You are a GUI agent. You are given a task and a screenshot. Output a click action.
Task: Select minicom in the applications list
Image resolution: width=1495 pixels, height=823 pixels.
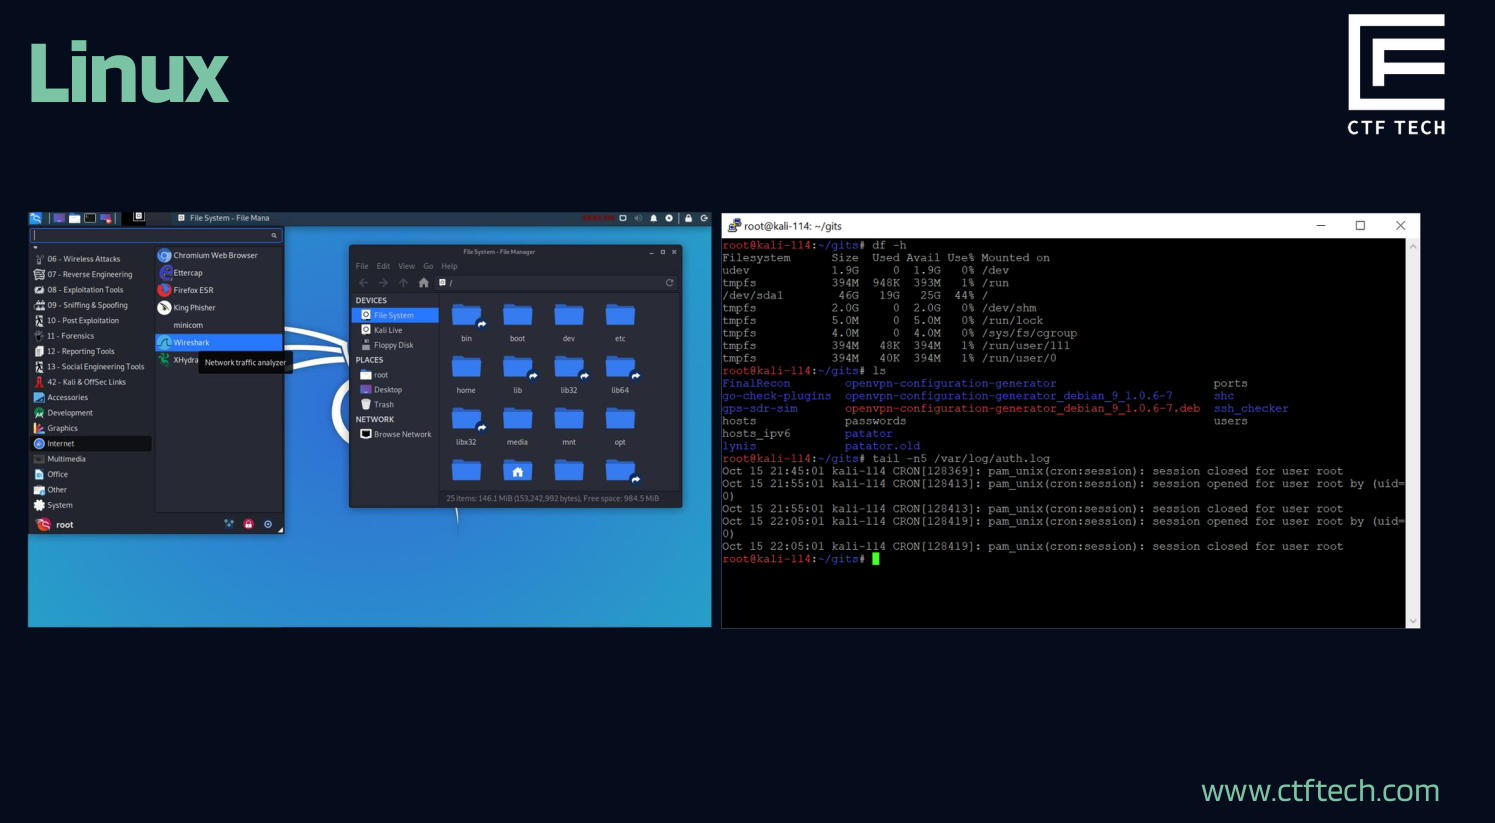(x=188, y=325)
